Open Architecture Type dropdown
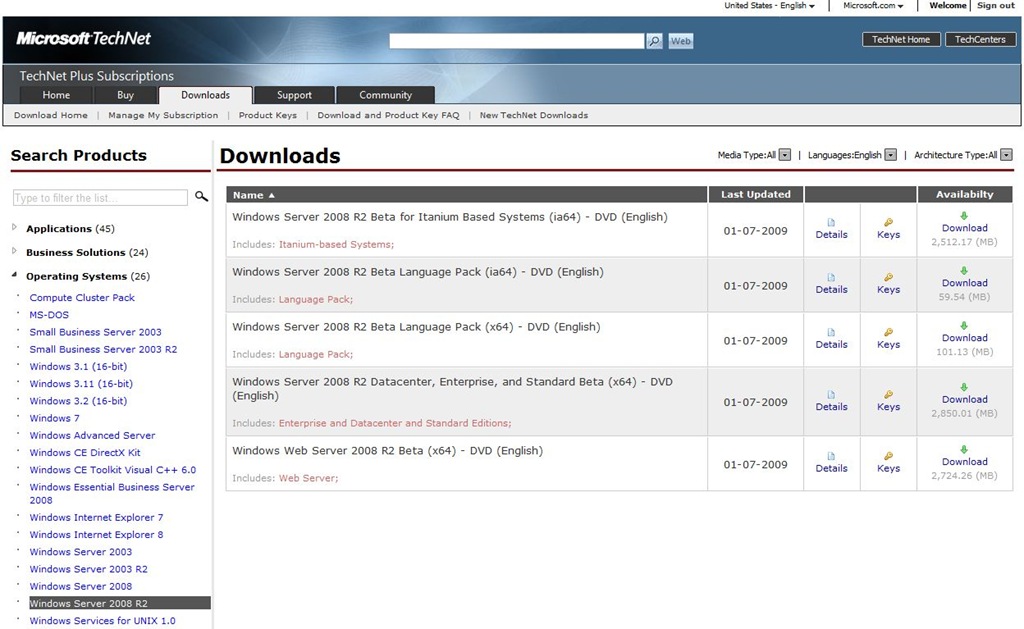Viewport: 1024px width, 629px height. [1006, 155]
